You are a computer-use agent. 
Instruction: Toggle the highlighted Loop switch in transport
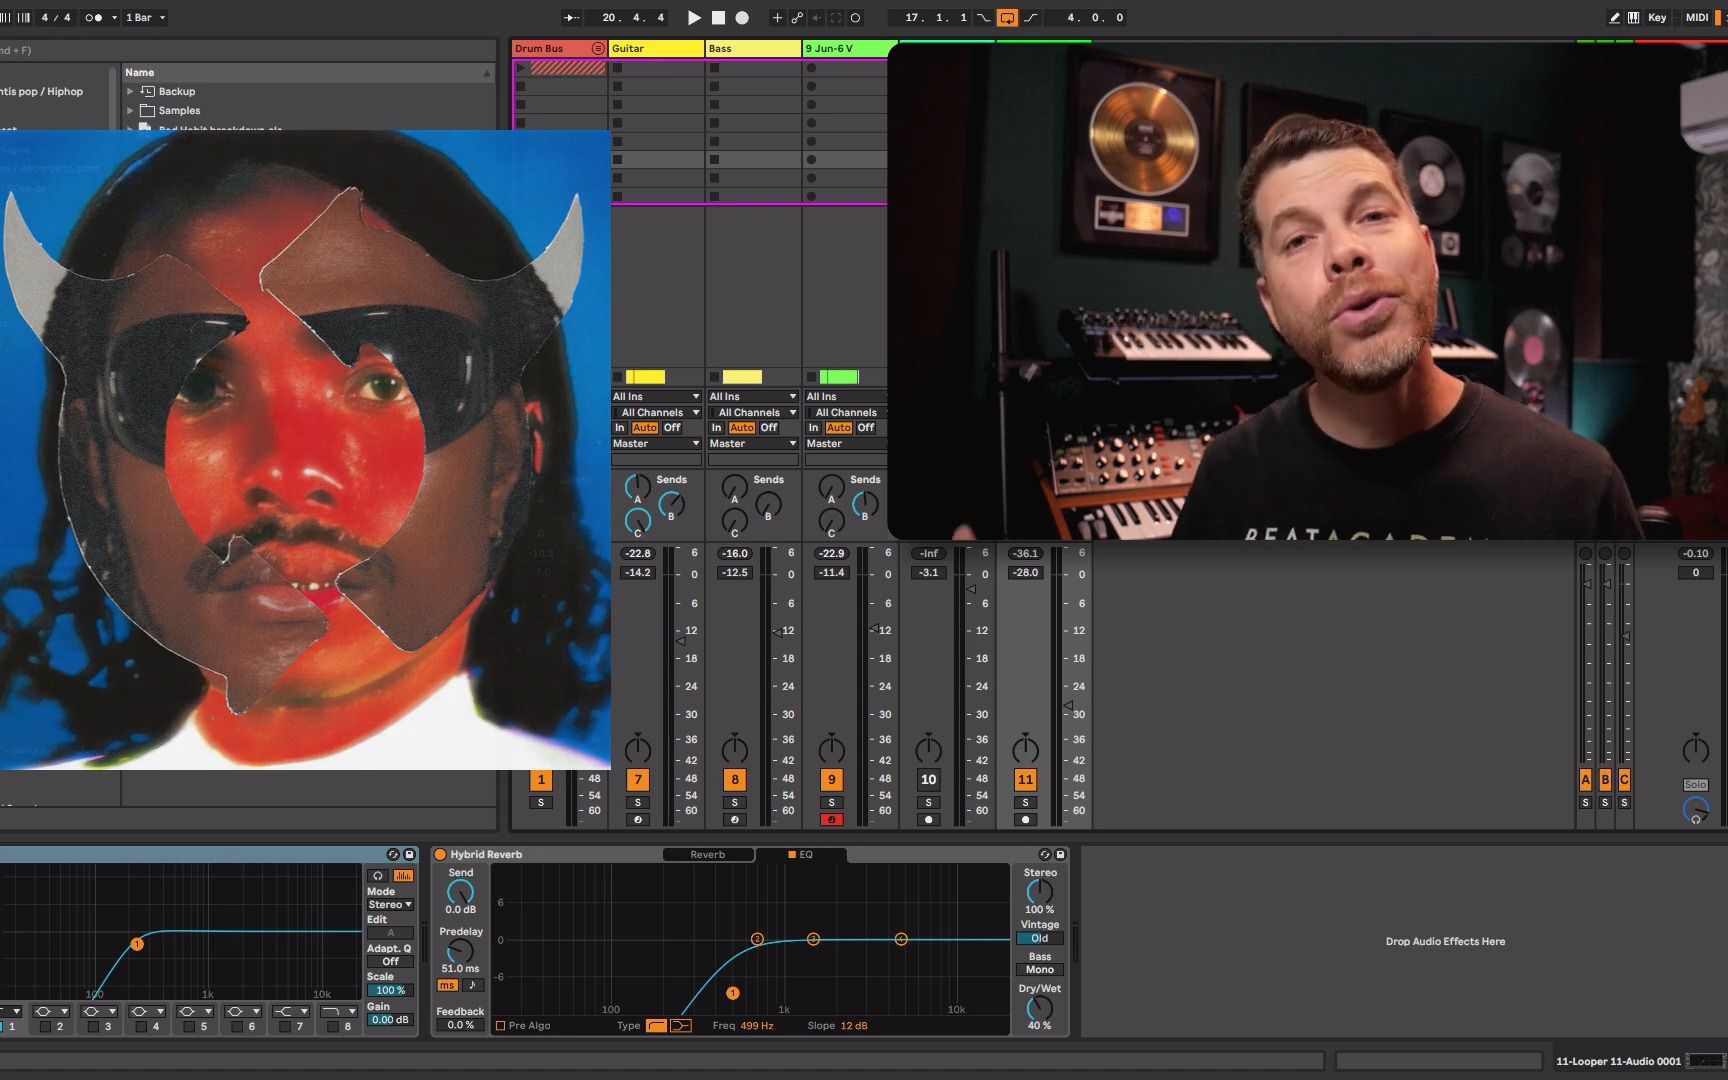[x=1007, y=17]
